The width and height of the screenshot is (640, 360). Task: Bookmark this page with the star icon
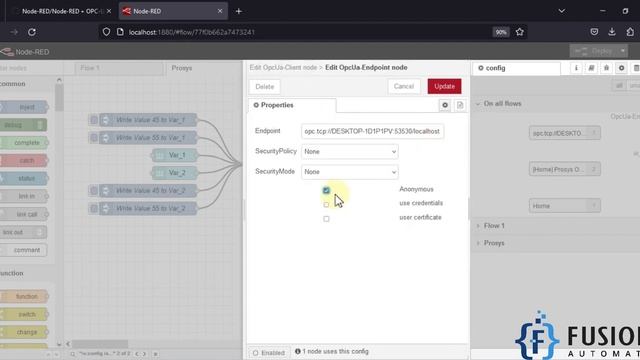coord(520,32)
